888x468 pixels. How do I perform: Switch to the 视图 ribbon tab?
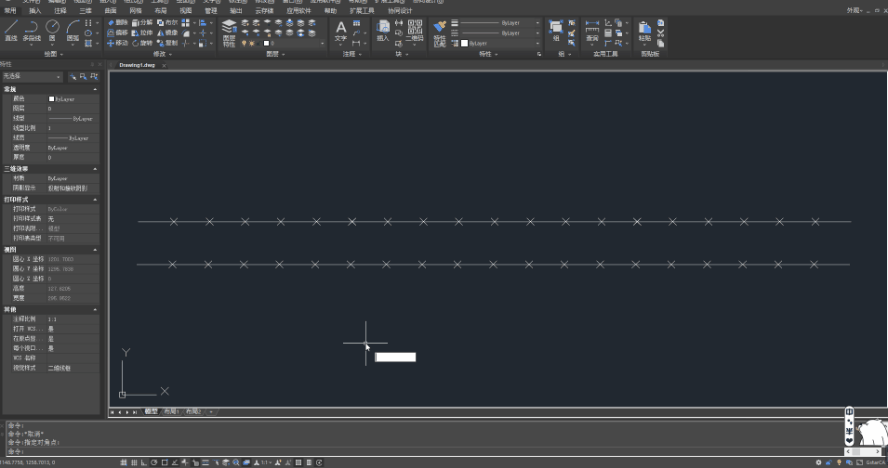tap(186, 11)
